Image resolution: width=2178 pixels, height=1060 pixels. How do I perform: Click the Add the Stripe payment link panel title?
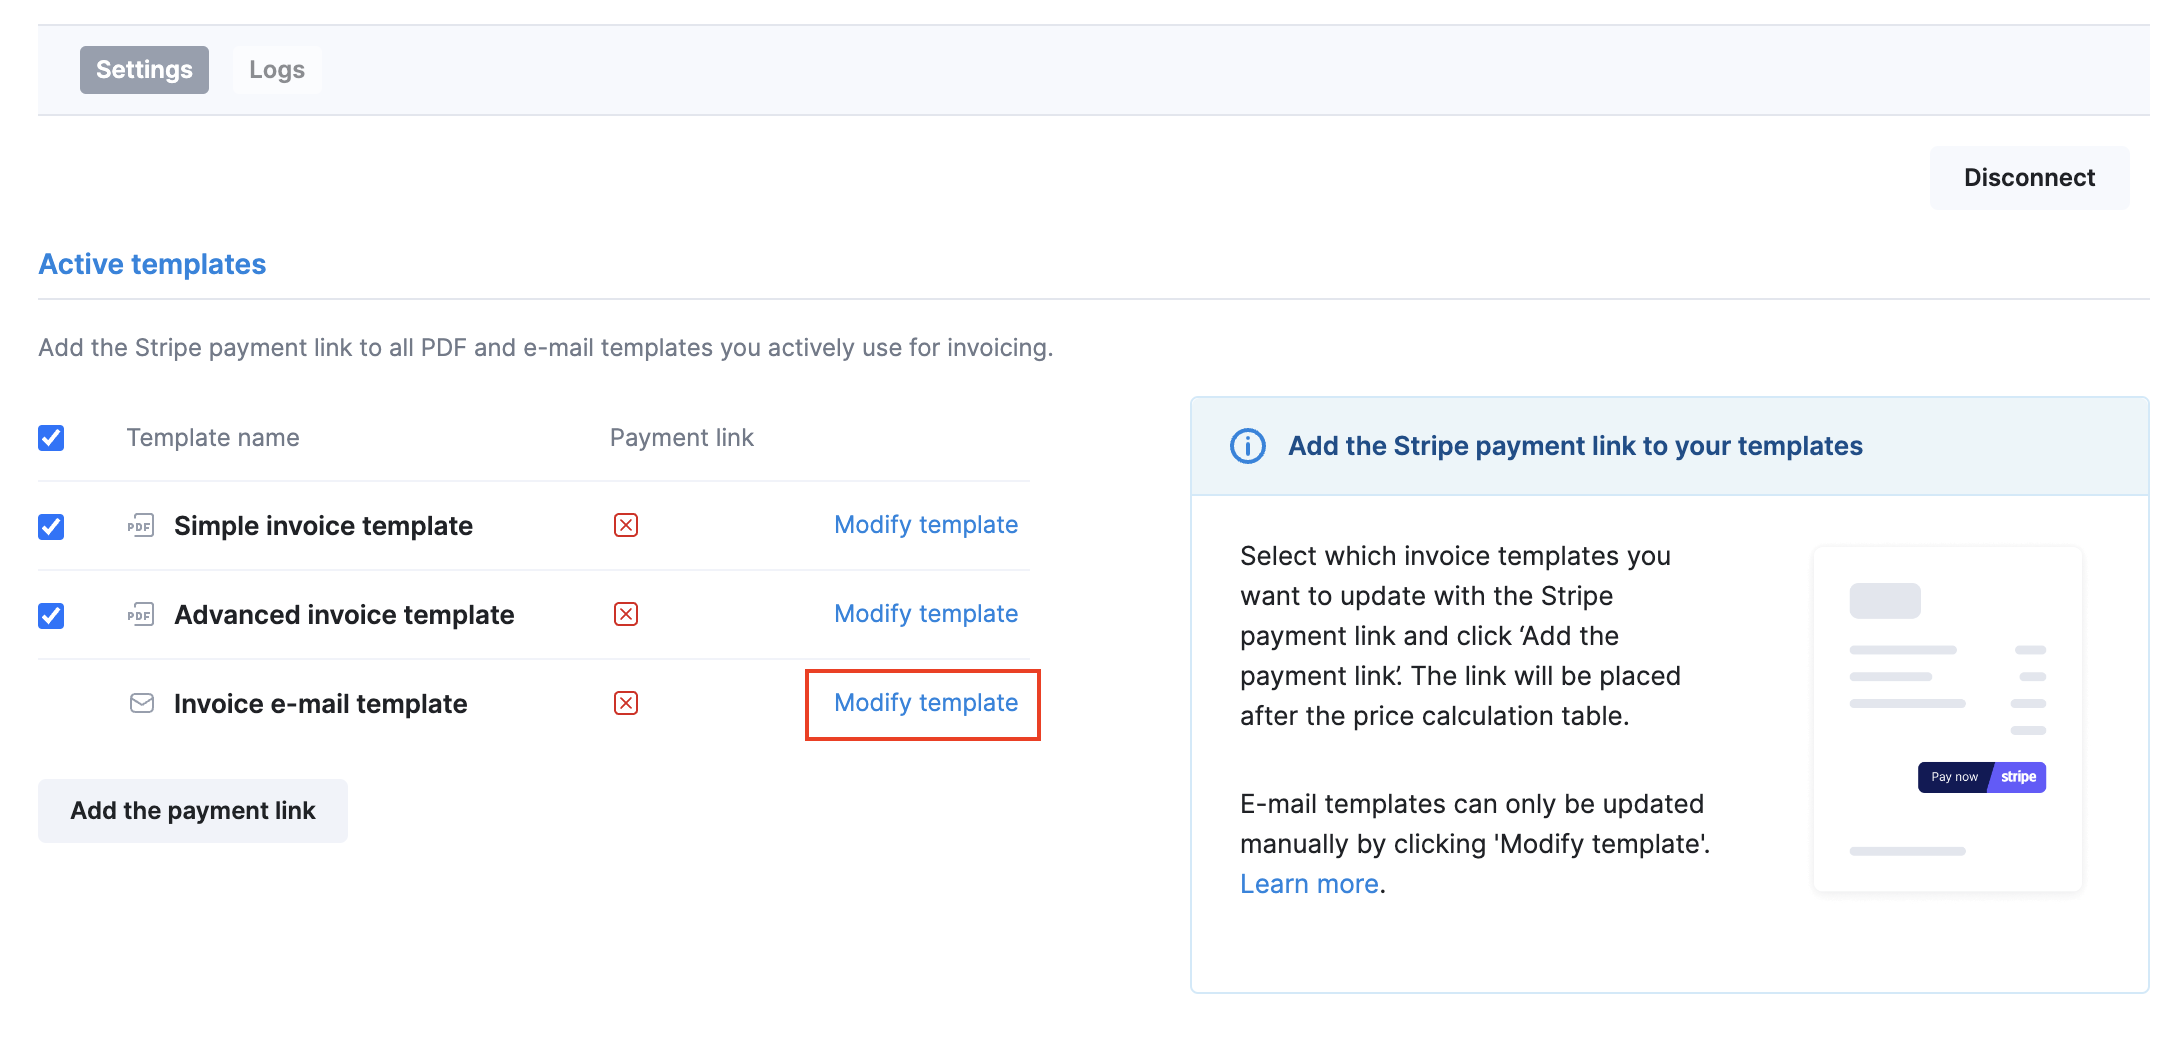coord(1575,446)
